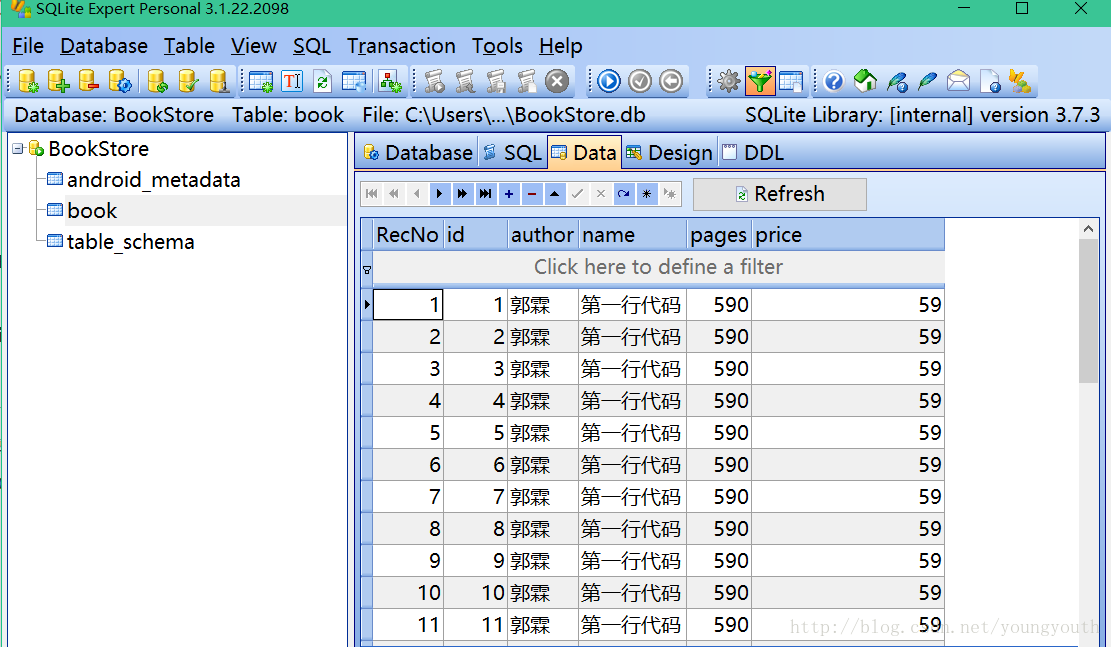The height and width of the screenshot is (647, 1111).
Task: Click the edit record up-triangle button
Action: point(555,193)
